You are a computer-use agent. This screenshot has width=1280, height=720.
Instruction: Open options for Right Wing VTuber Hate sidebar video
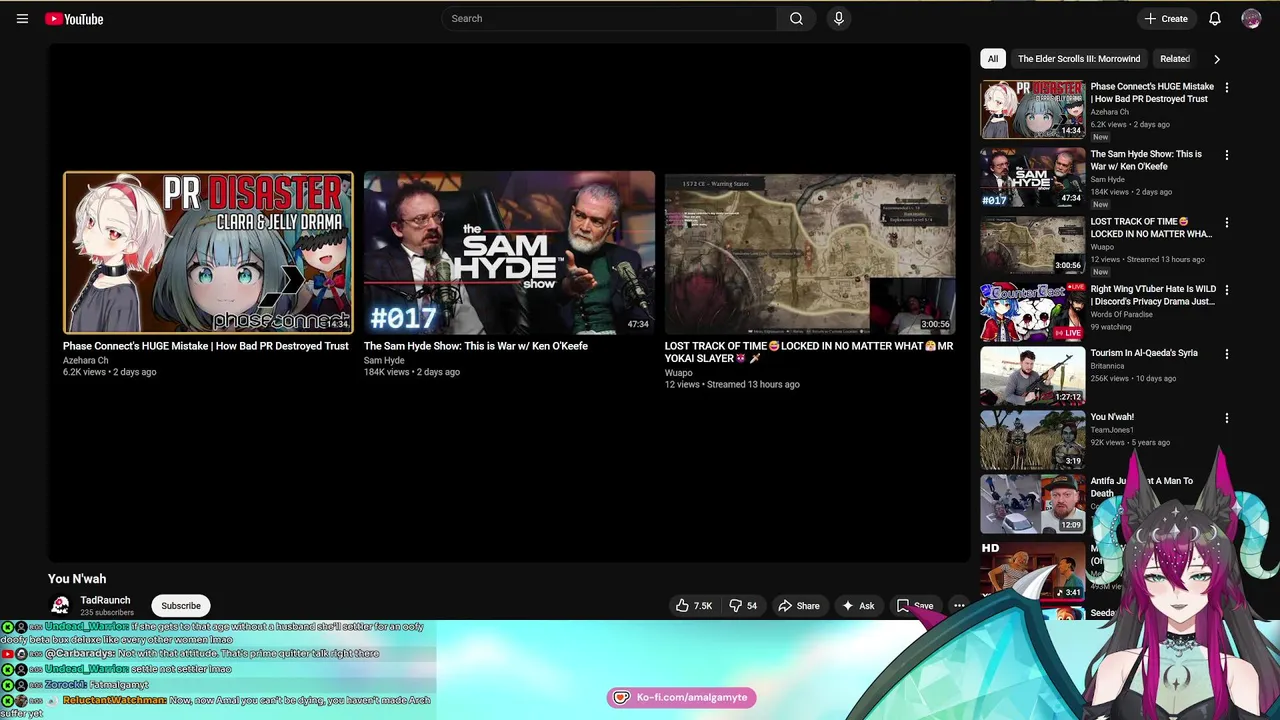click(x=1226, y=290)
